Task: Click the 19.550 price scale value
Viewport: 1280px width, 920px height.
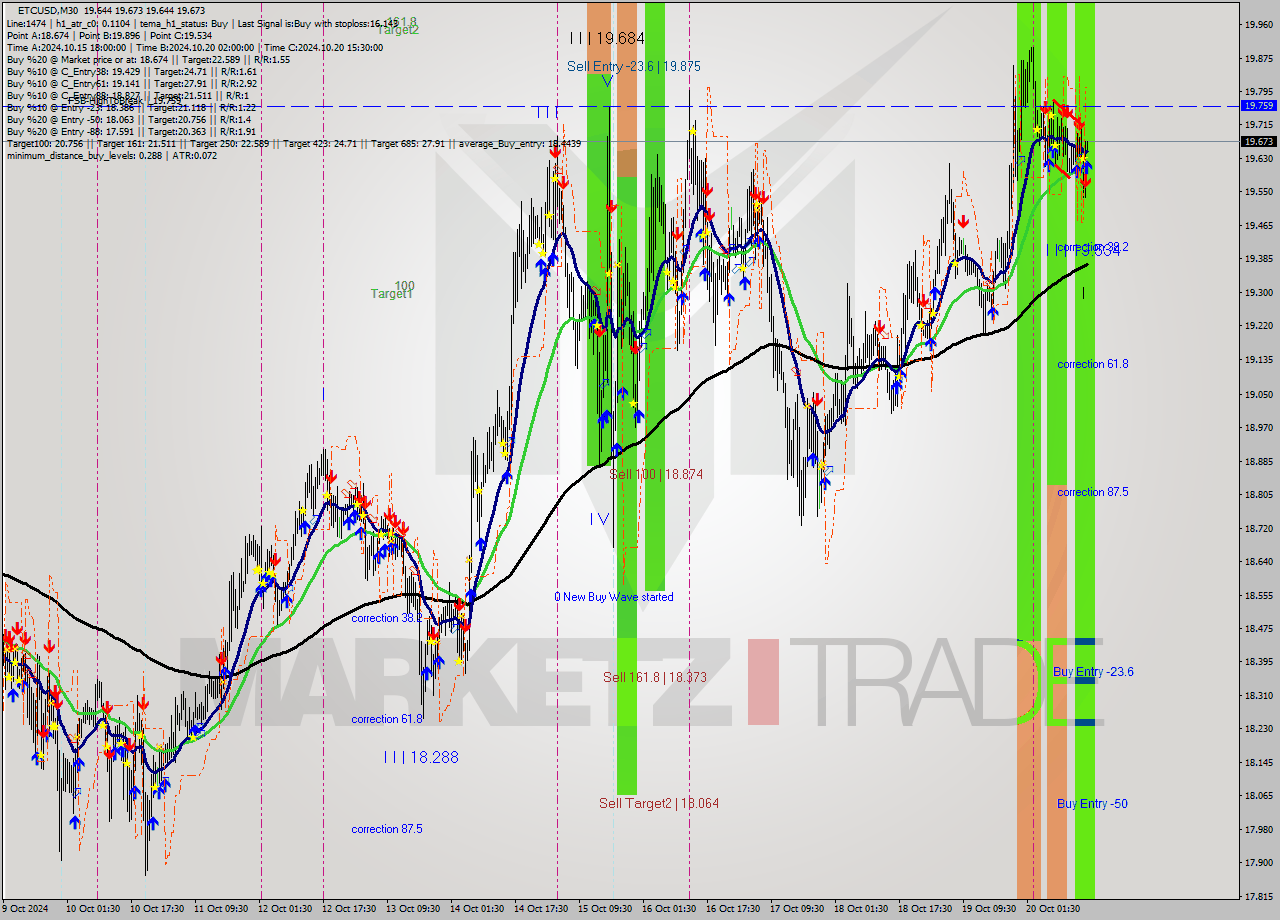Action: [1258, 192]
